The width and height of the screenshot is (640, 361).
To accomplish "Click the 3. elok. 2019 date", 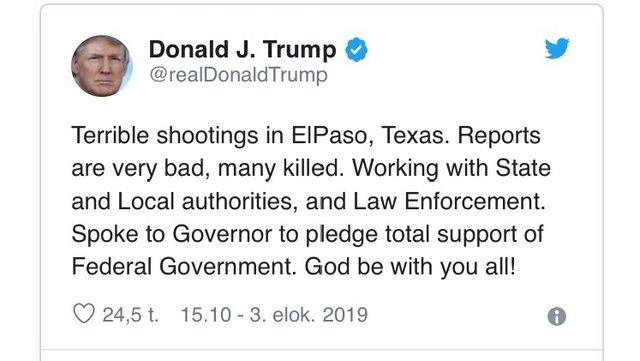I will (x=309, y=315).
